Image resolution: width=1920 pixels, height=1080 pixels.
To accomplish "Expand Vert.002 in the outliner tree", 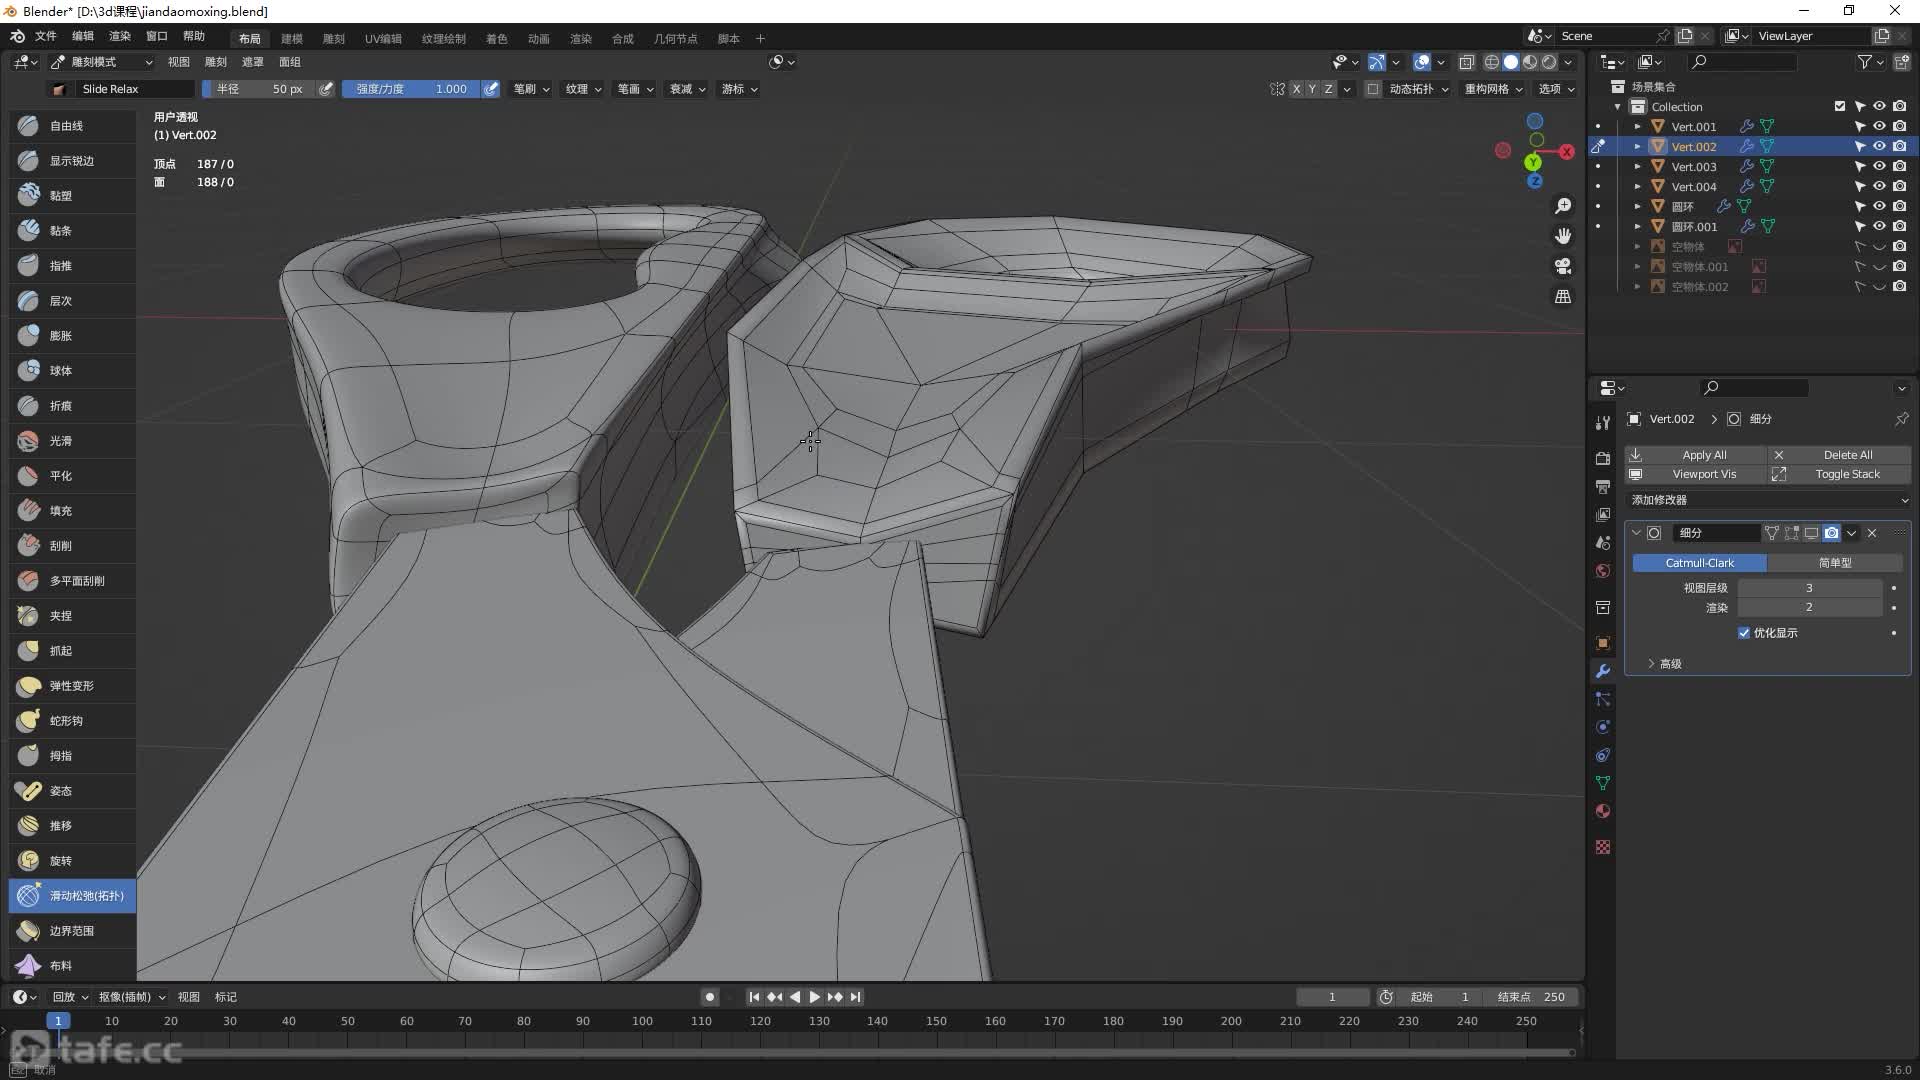I will pos(1637,147).
